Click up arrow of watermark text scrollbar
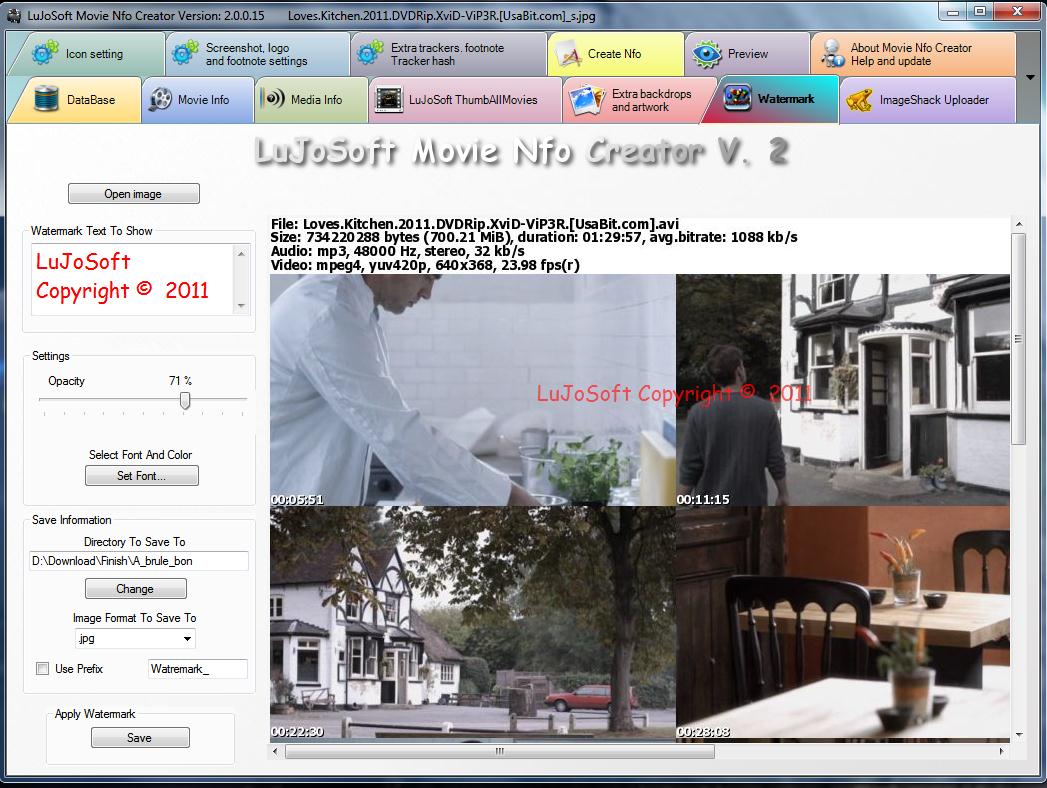The width and height of the screenshot is (1047, 788). pos(242,254)
